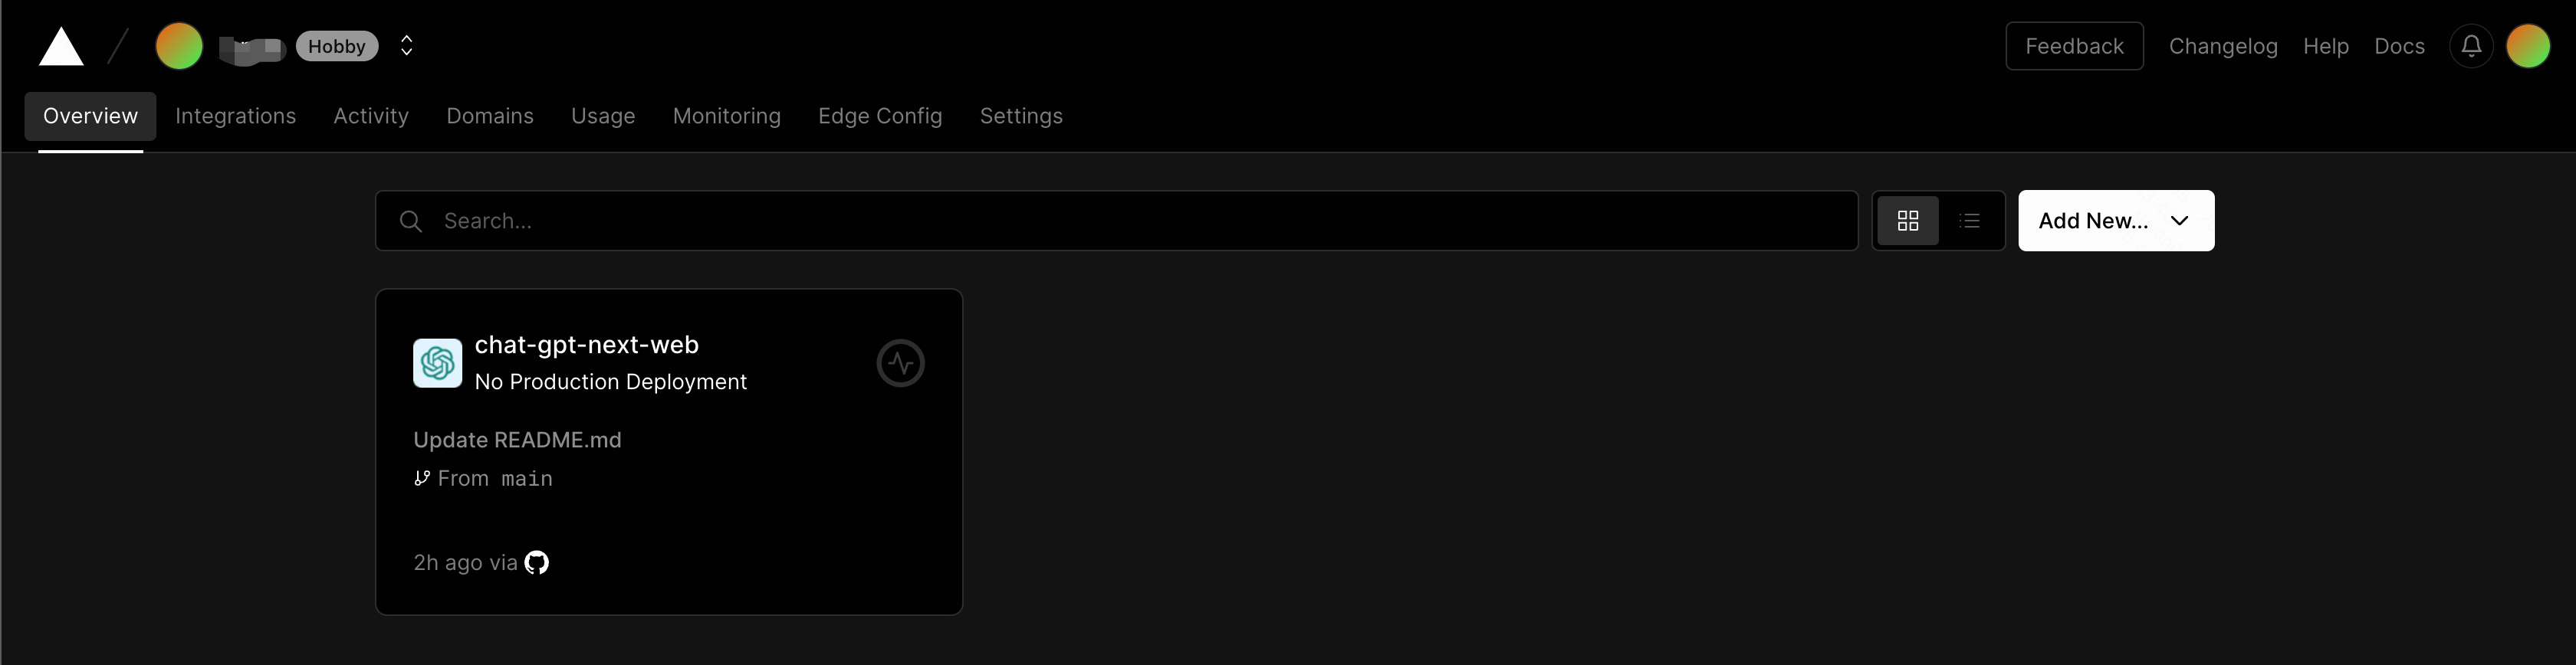
Task: Open the Edge Config tab
Action: tap(880, 116)
